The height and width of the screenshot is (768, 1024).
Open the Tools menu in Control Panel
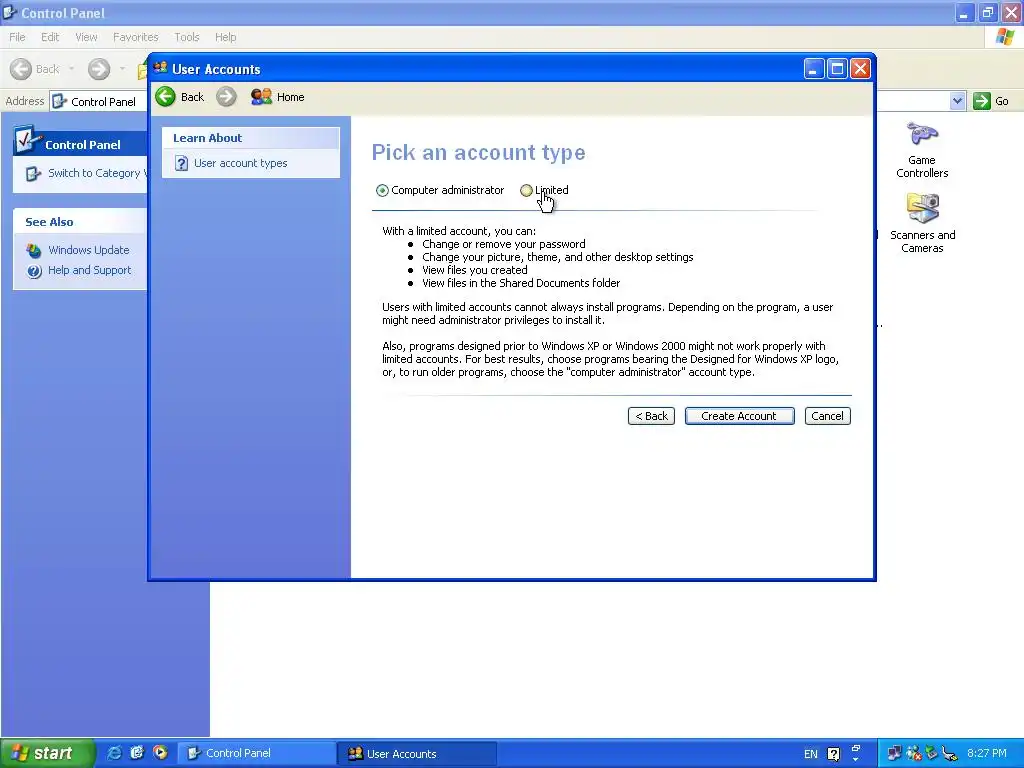click(187, 37)
